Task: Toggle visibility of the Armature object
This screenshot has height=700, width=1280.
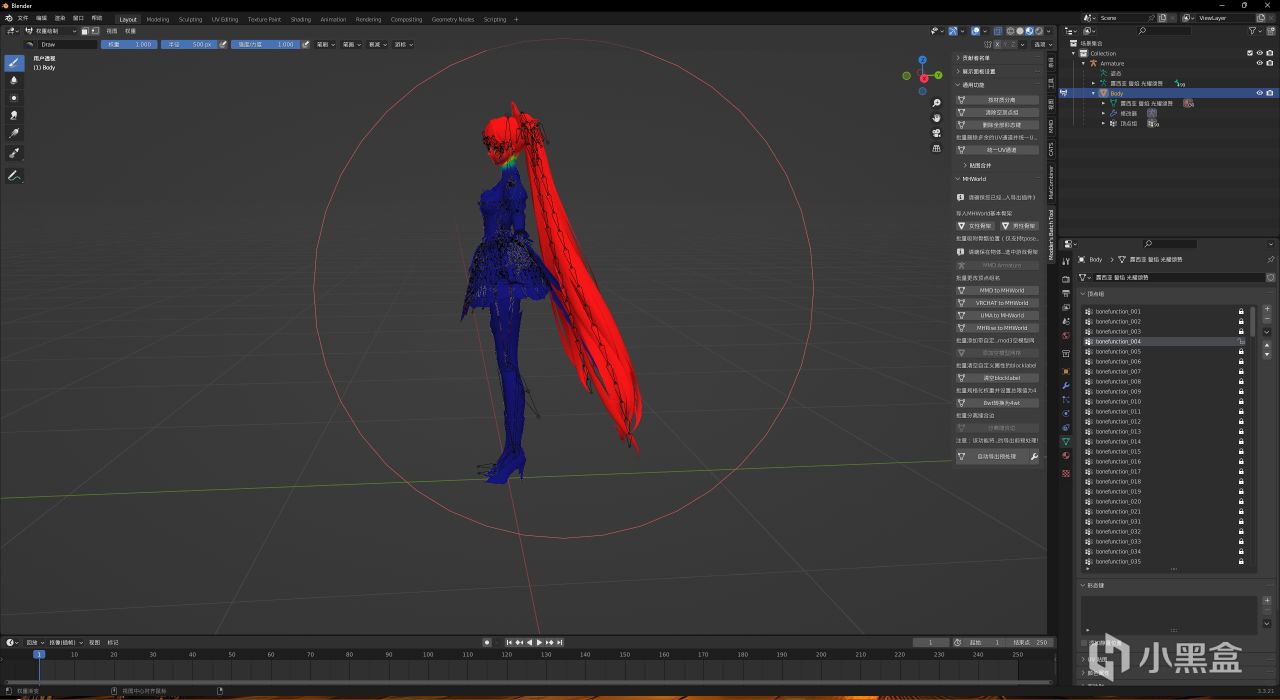Action: click(x=1259, y=63)
